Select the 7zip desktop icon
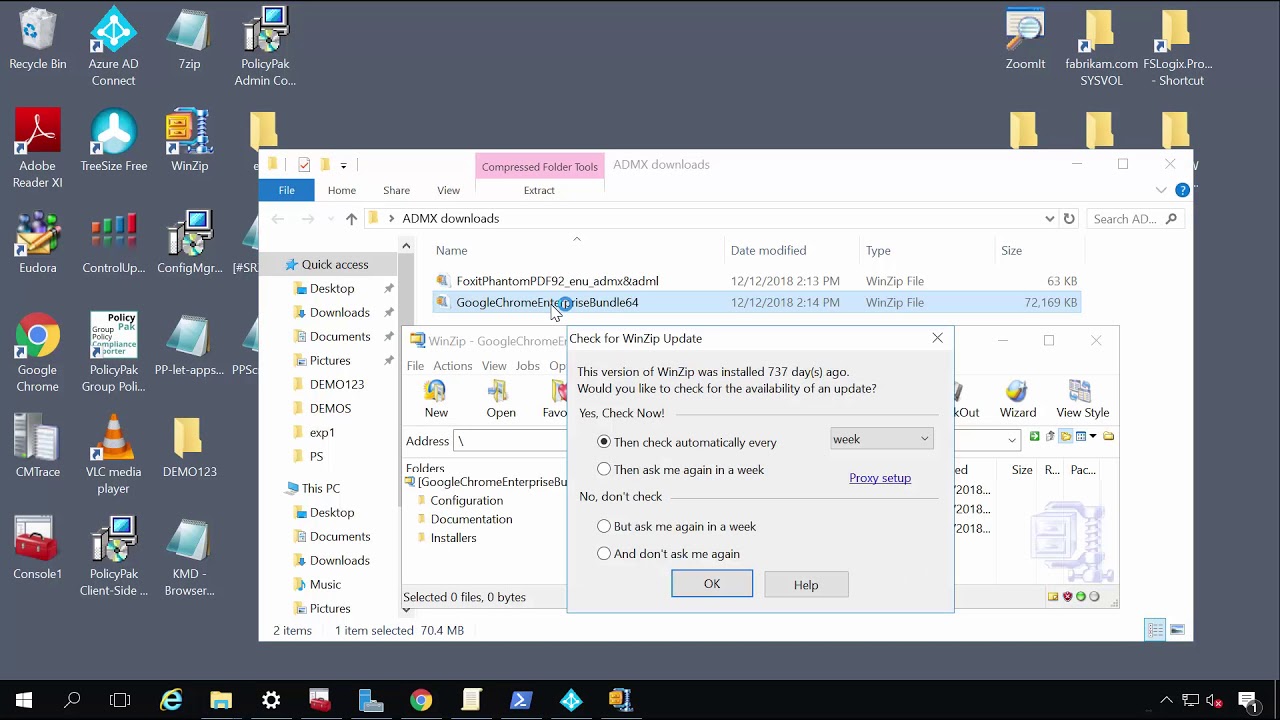The height and width of the screenshot is (720, 1280). coord(189,40)
